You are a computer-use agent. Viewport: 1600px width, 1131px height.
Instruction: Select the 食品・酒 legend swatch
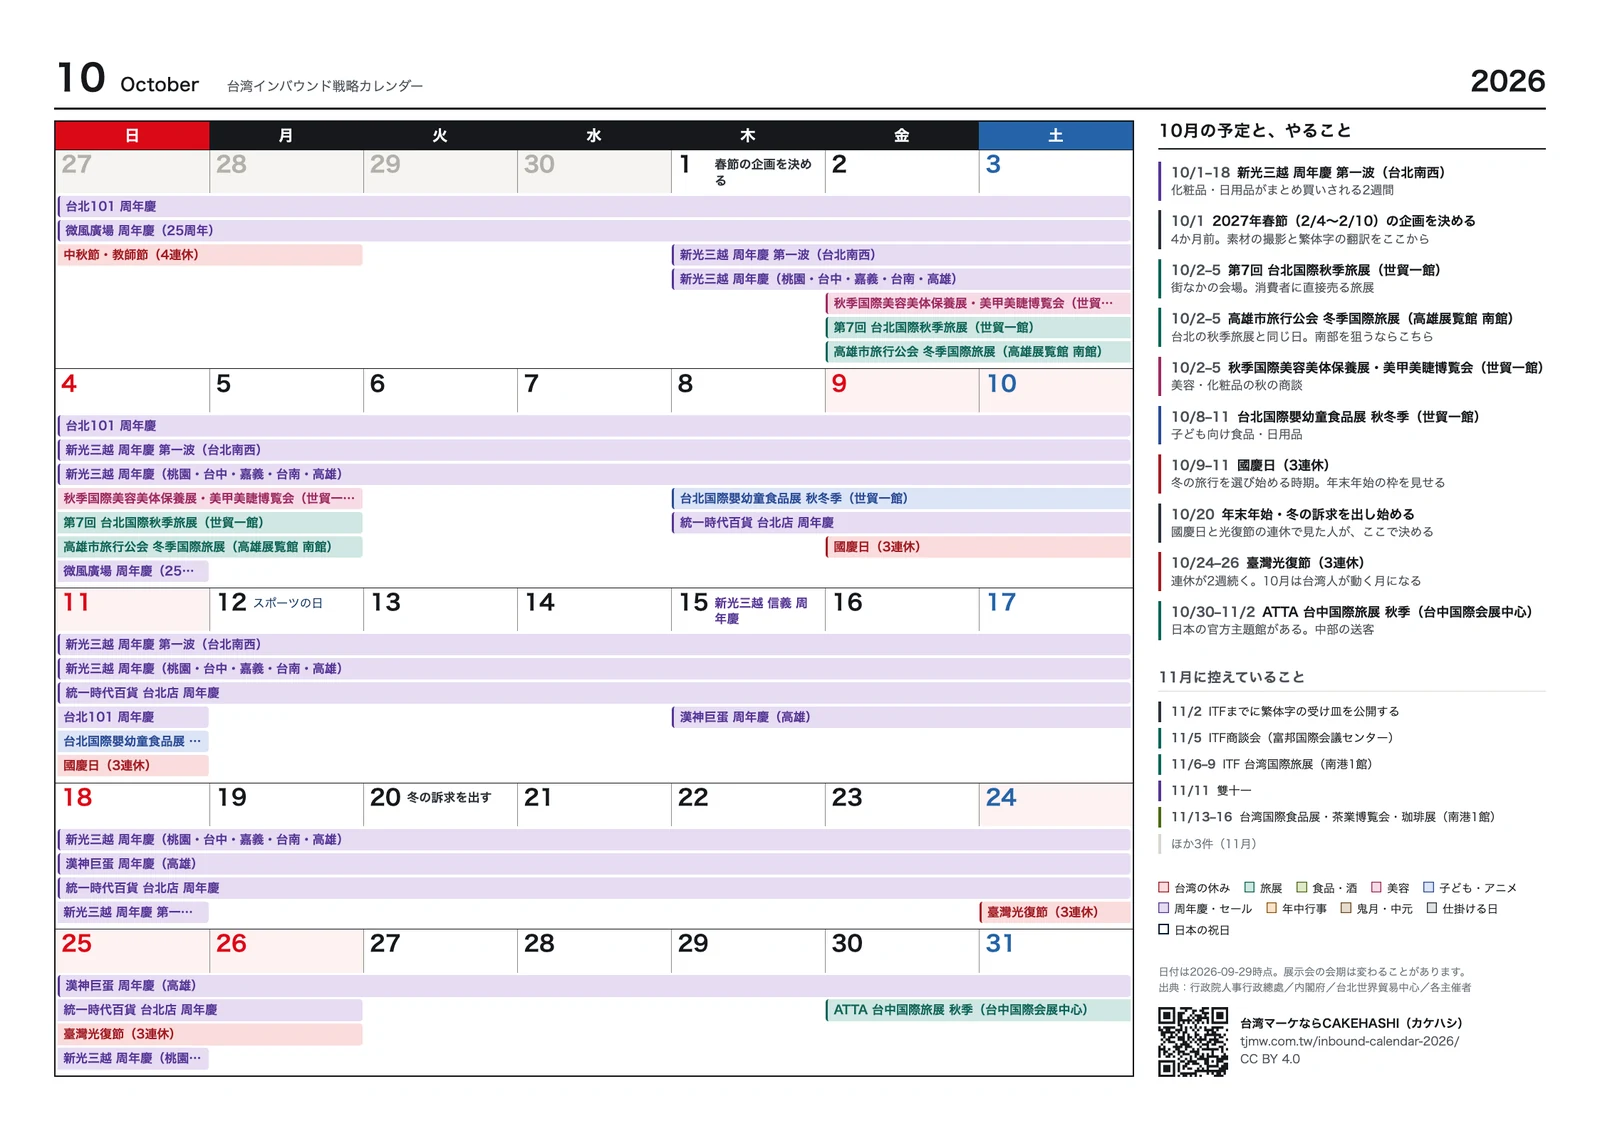pos(1302,887)
